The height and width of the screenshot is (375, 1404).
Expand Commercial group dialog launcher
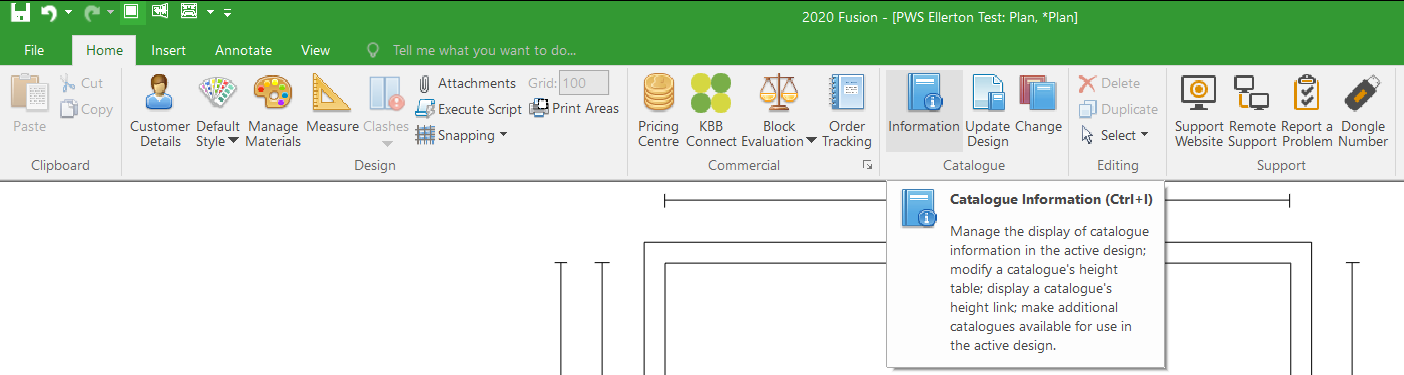[x=867, y=165]
